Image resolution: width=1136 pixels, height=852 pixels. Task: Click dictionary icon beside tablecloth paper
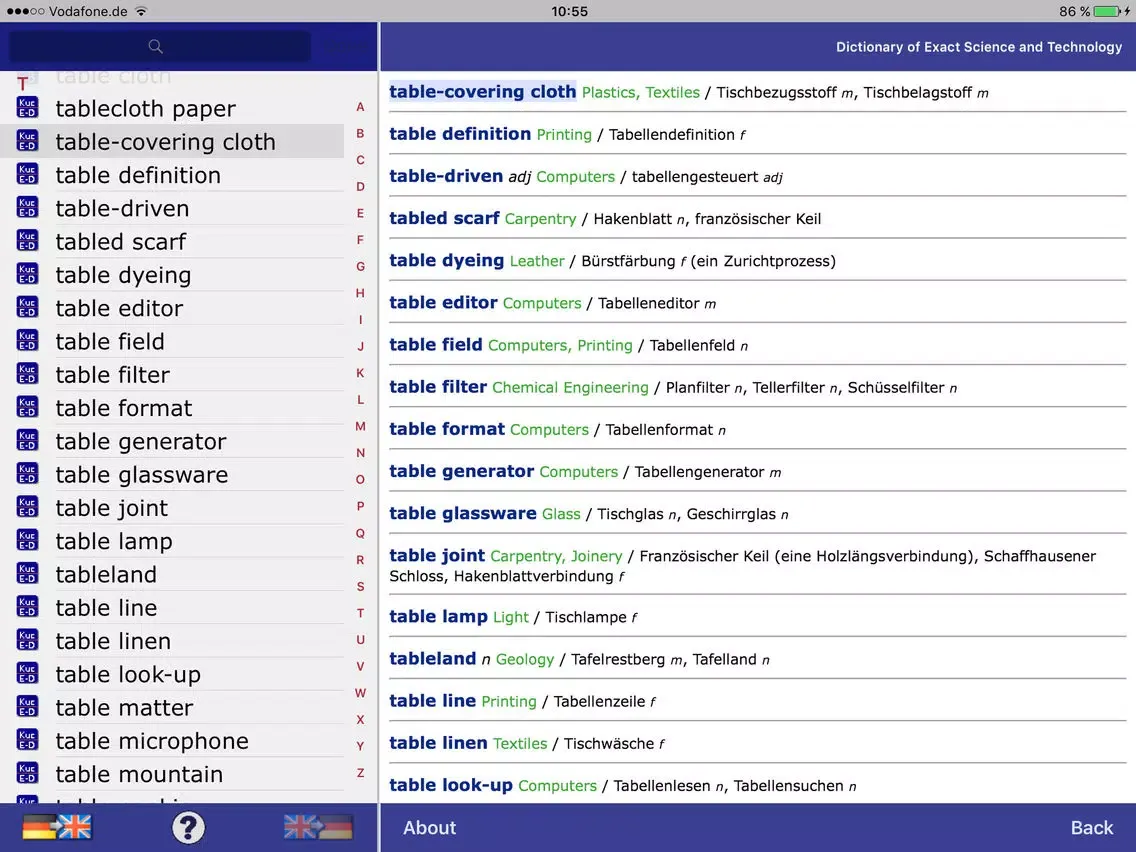(28, 108)
